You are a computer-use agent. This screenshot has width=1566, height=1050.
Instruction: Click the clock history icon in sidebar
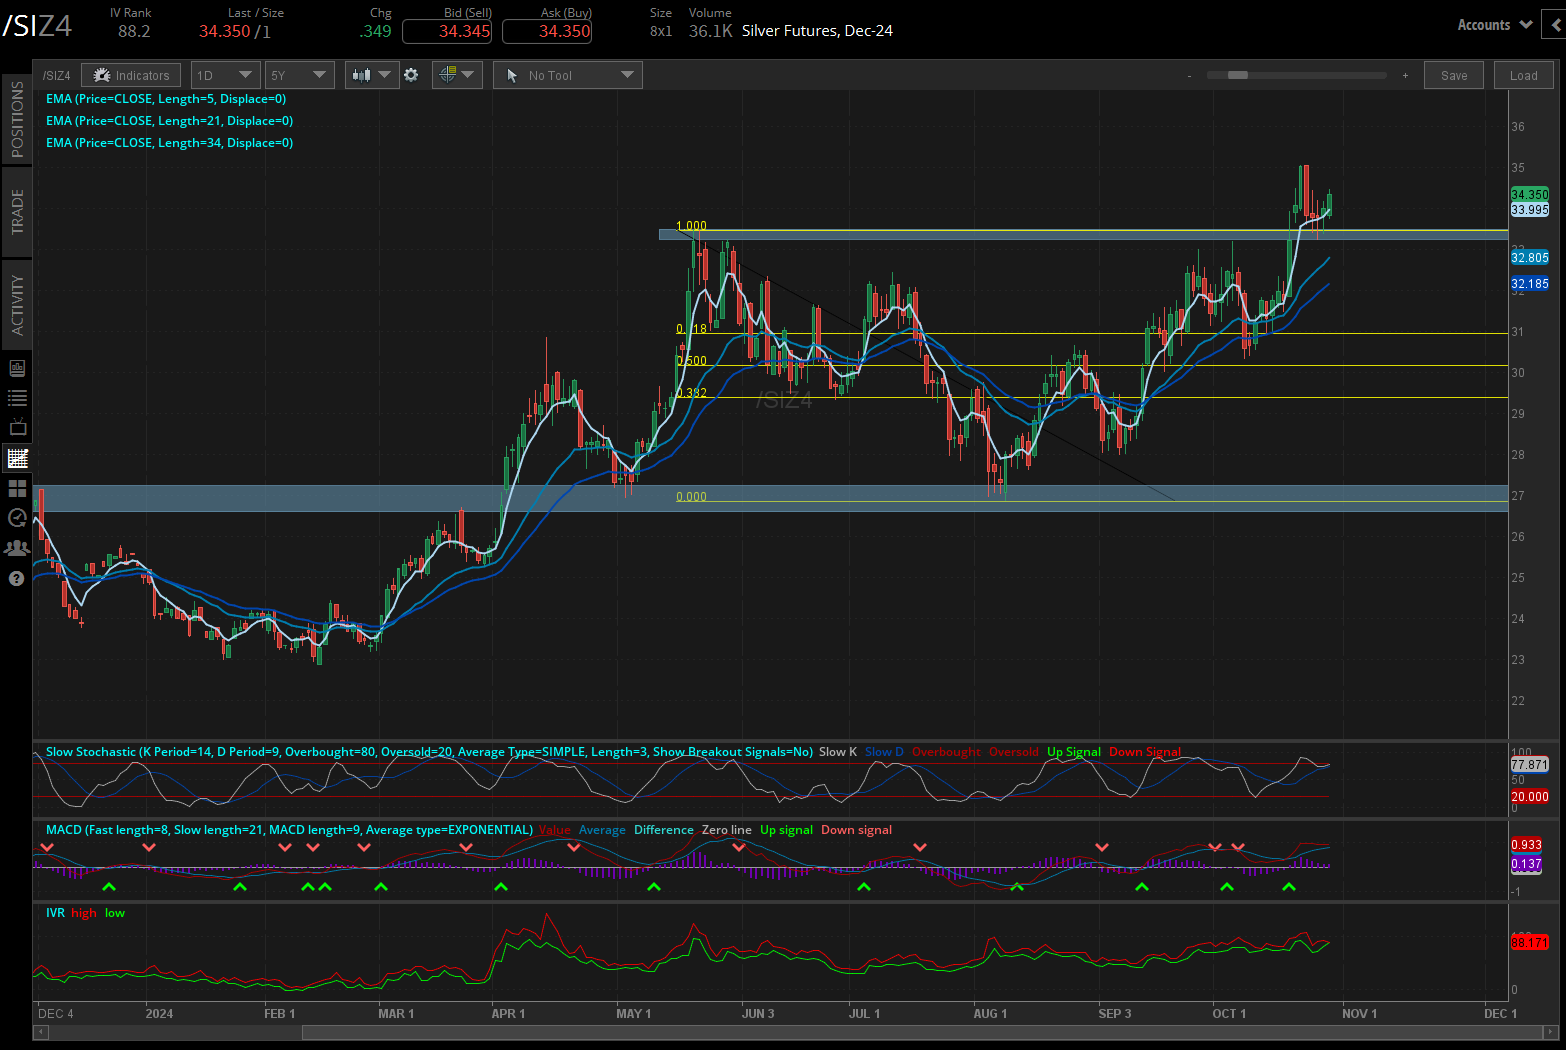pyautogui.click(x=17, y=518)
